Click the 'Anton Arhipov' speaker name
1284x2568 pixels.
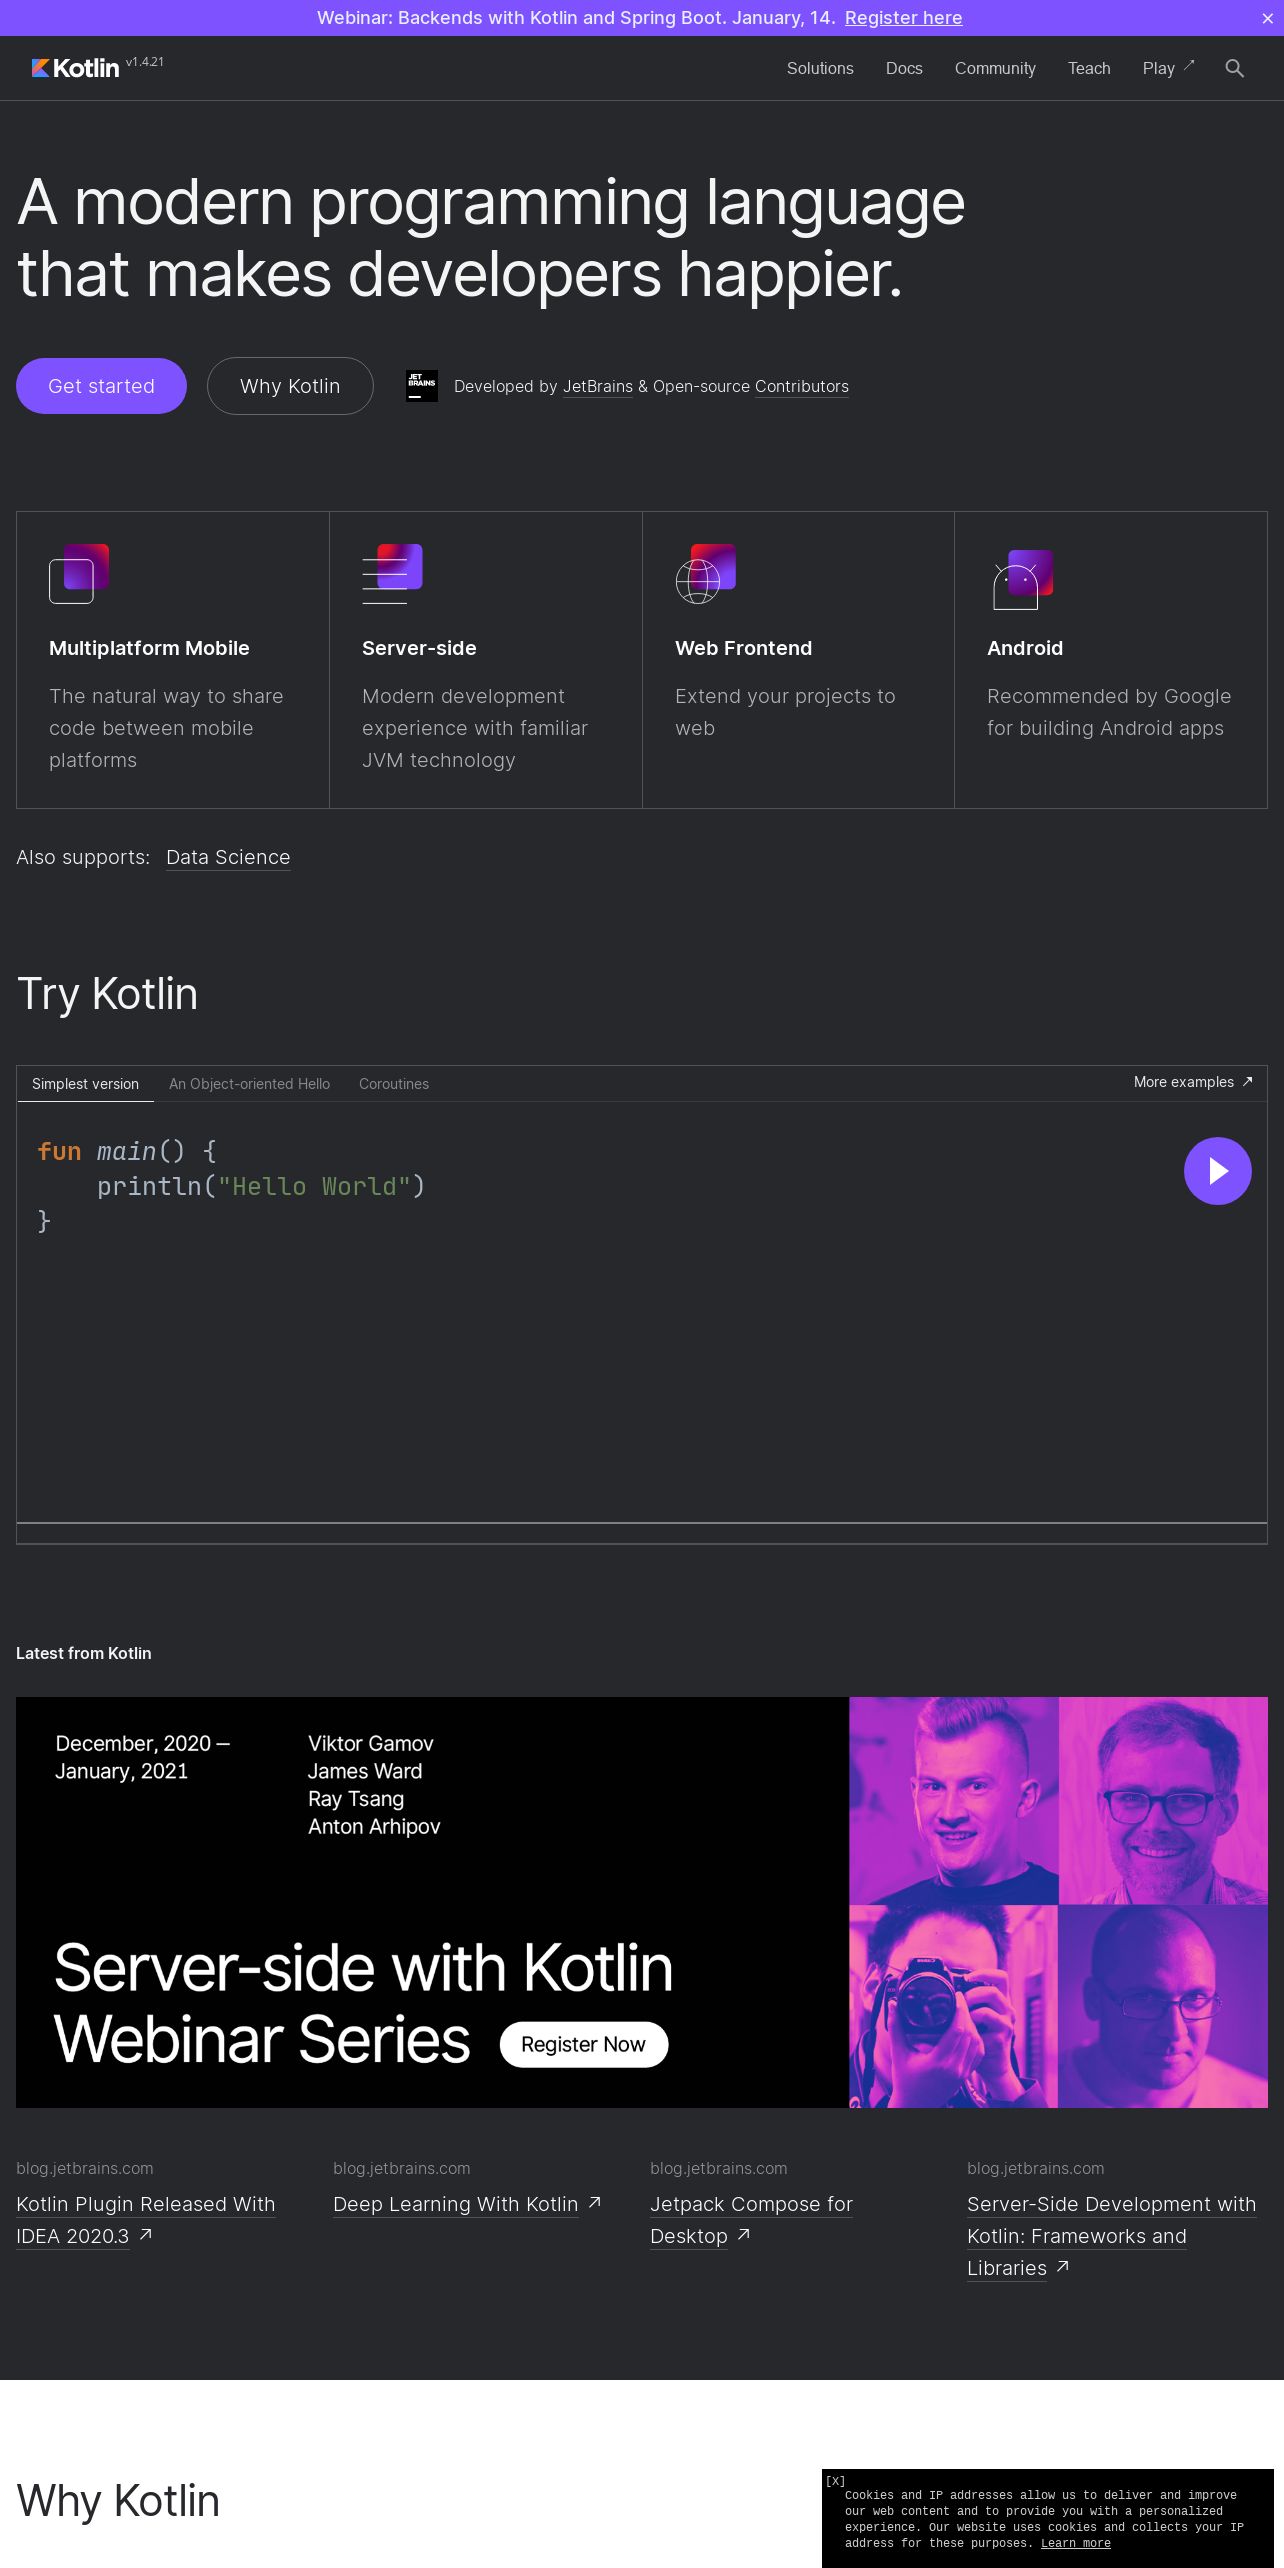[x=374, y=1826]
